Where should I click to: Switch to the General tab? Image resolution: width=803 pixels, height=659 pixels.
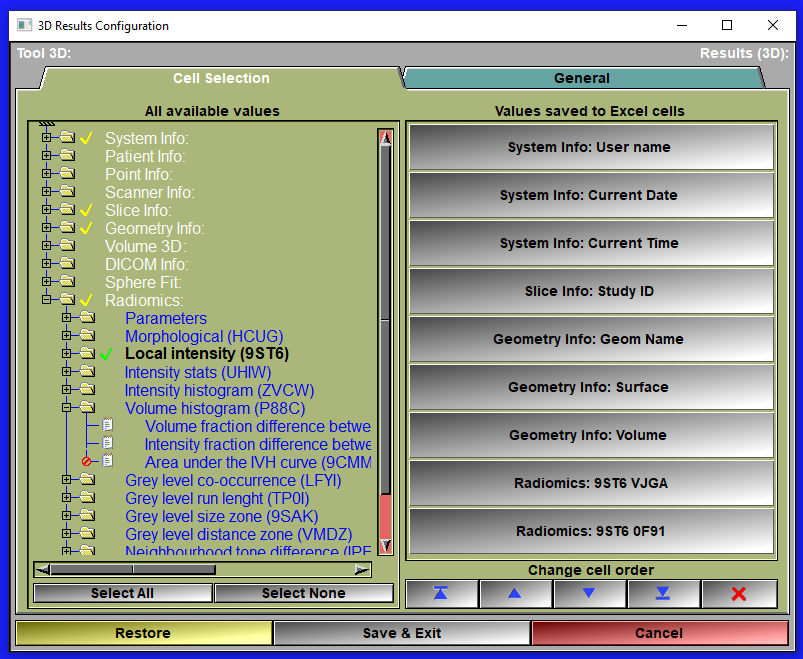pos(582,78)
